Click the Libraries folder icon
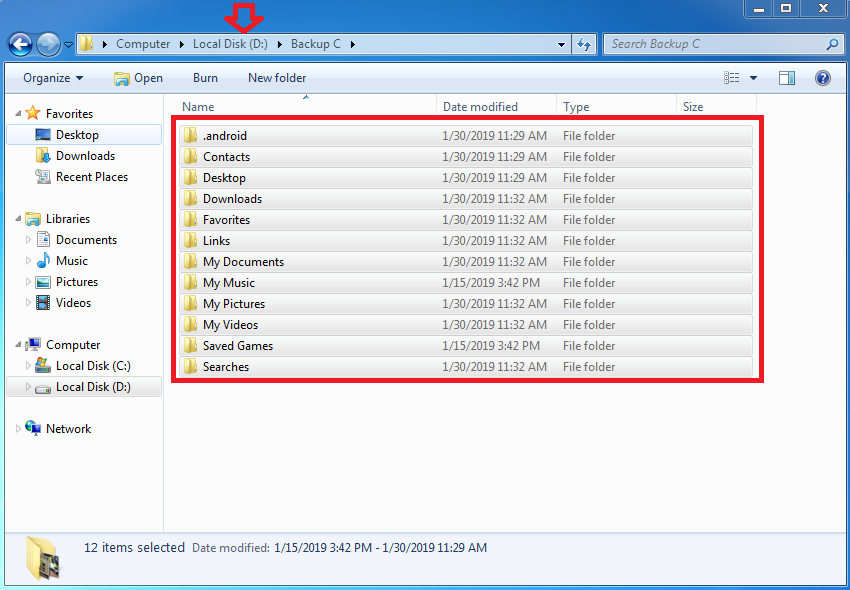 (33, 219)
